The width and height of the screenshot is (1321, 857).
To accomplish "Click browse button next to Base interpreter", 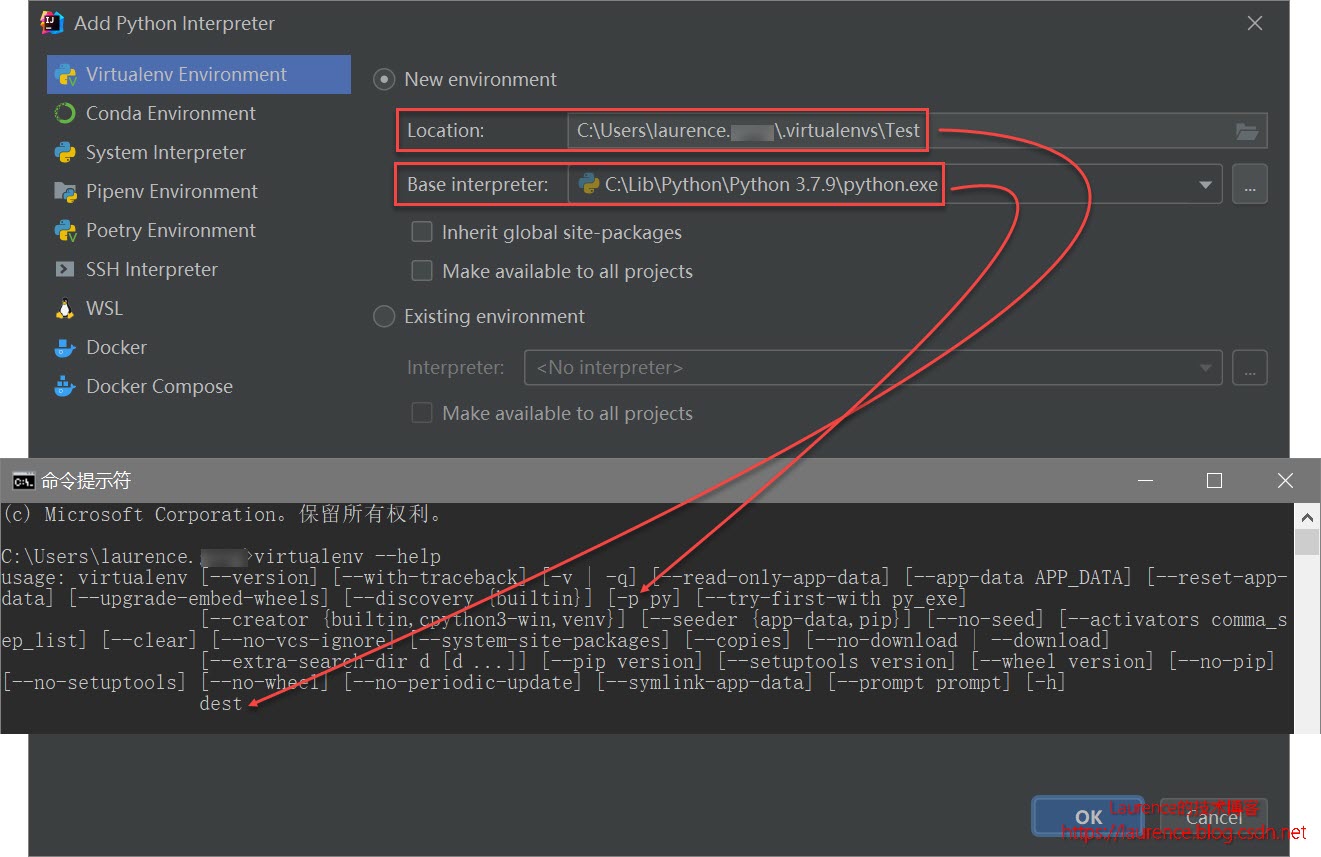I will click(1250, 185).
